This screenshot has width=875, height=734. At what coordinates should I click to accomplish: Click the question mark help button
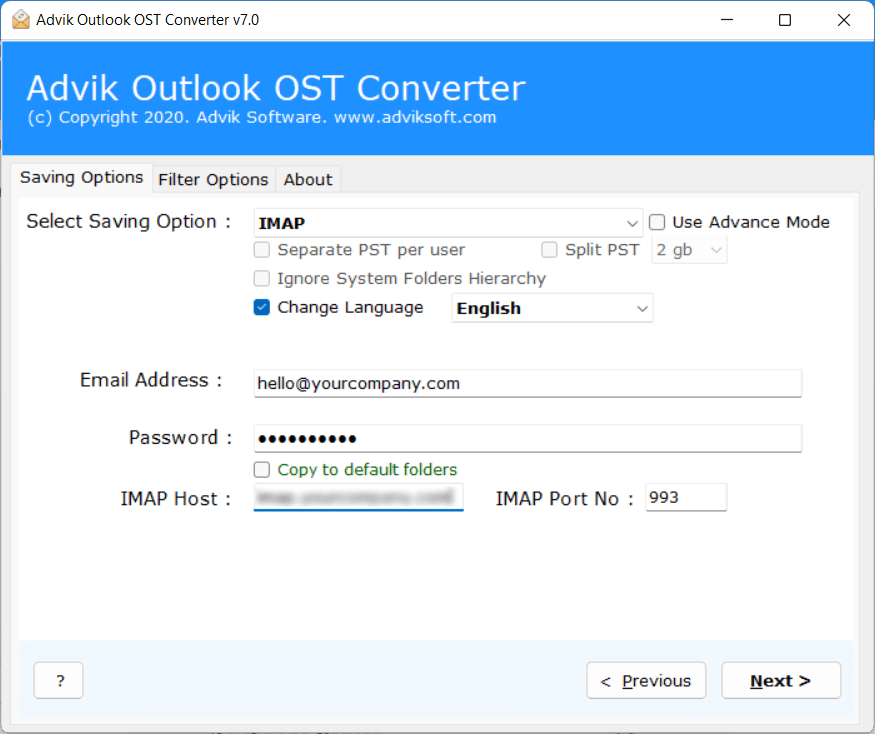point(59,680)
